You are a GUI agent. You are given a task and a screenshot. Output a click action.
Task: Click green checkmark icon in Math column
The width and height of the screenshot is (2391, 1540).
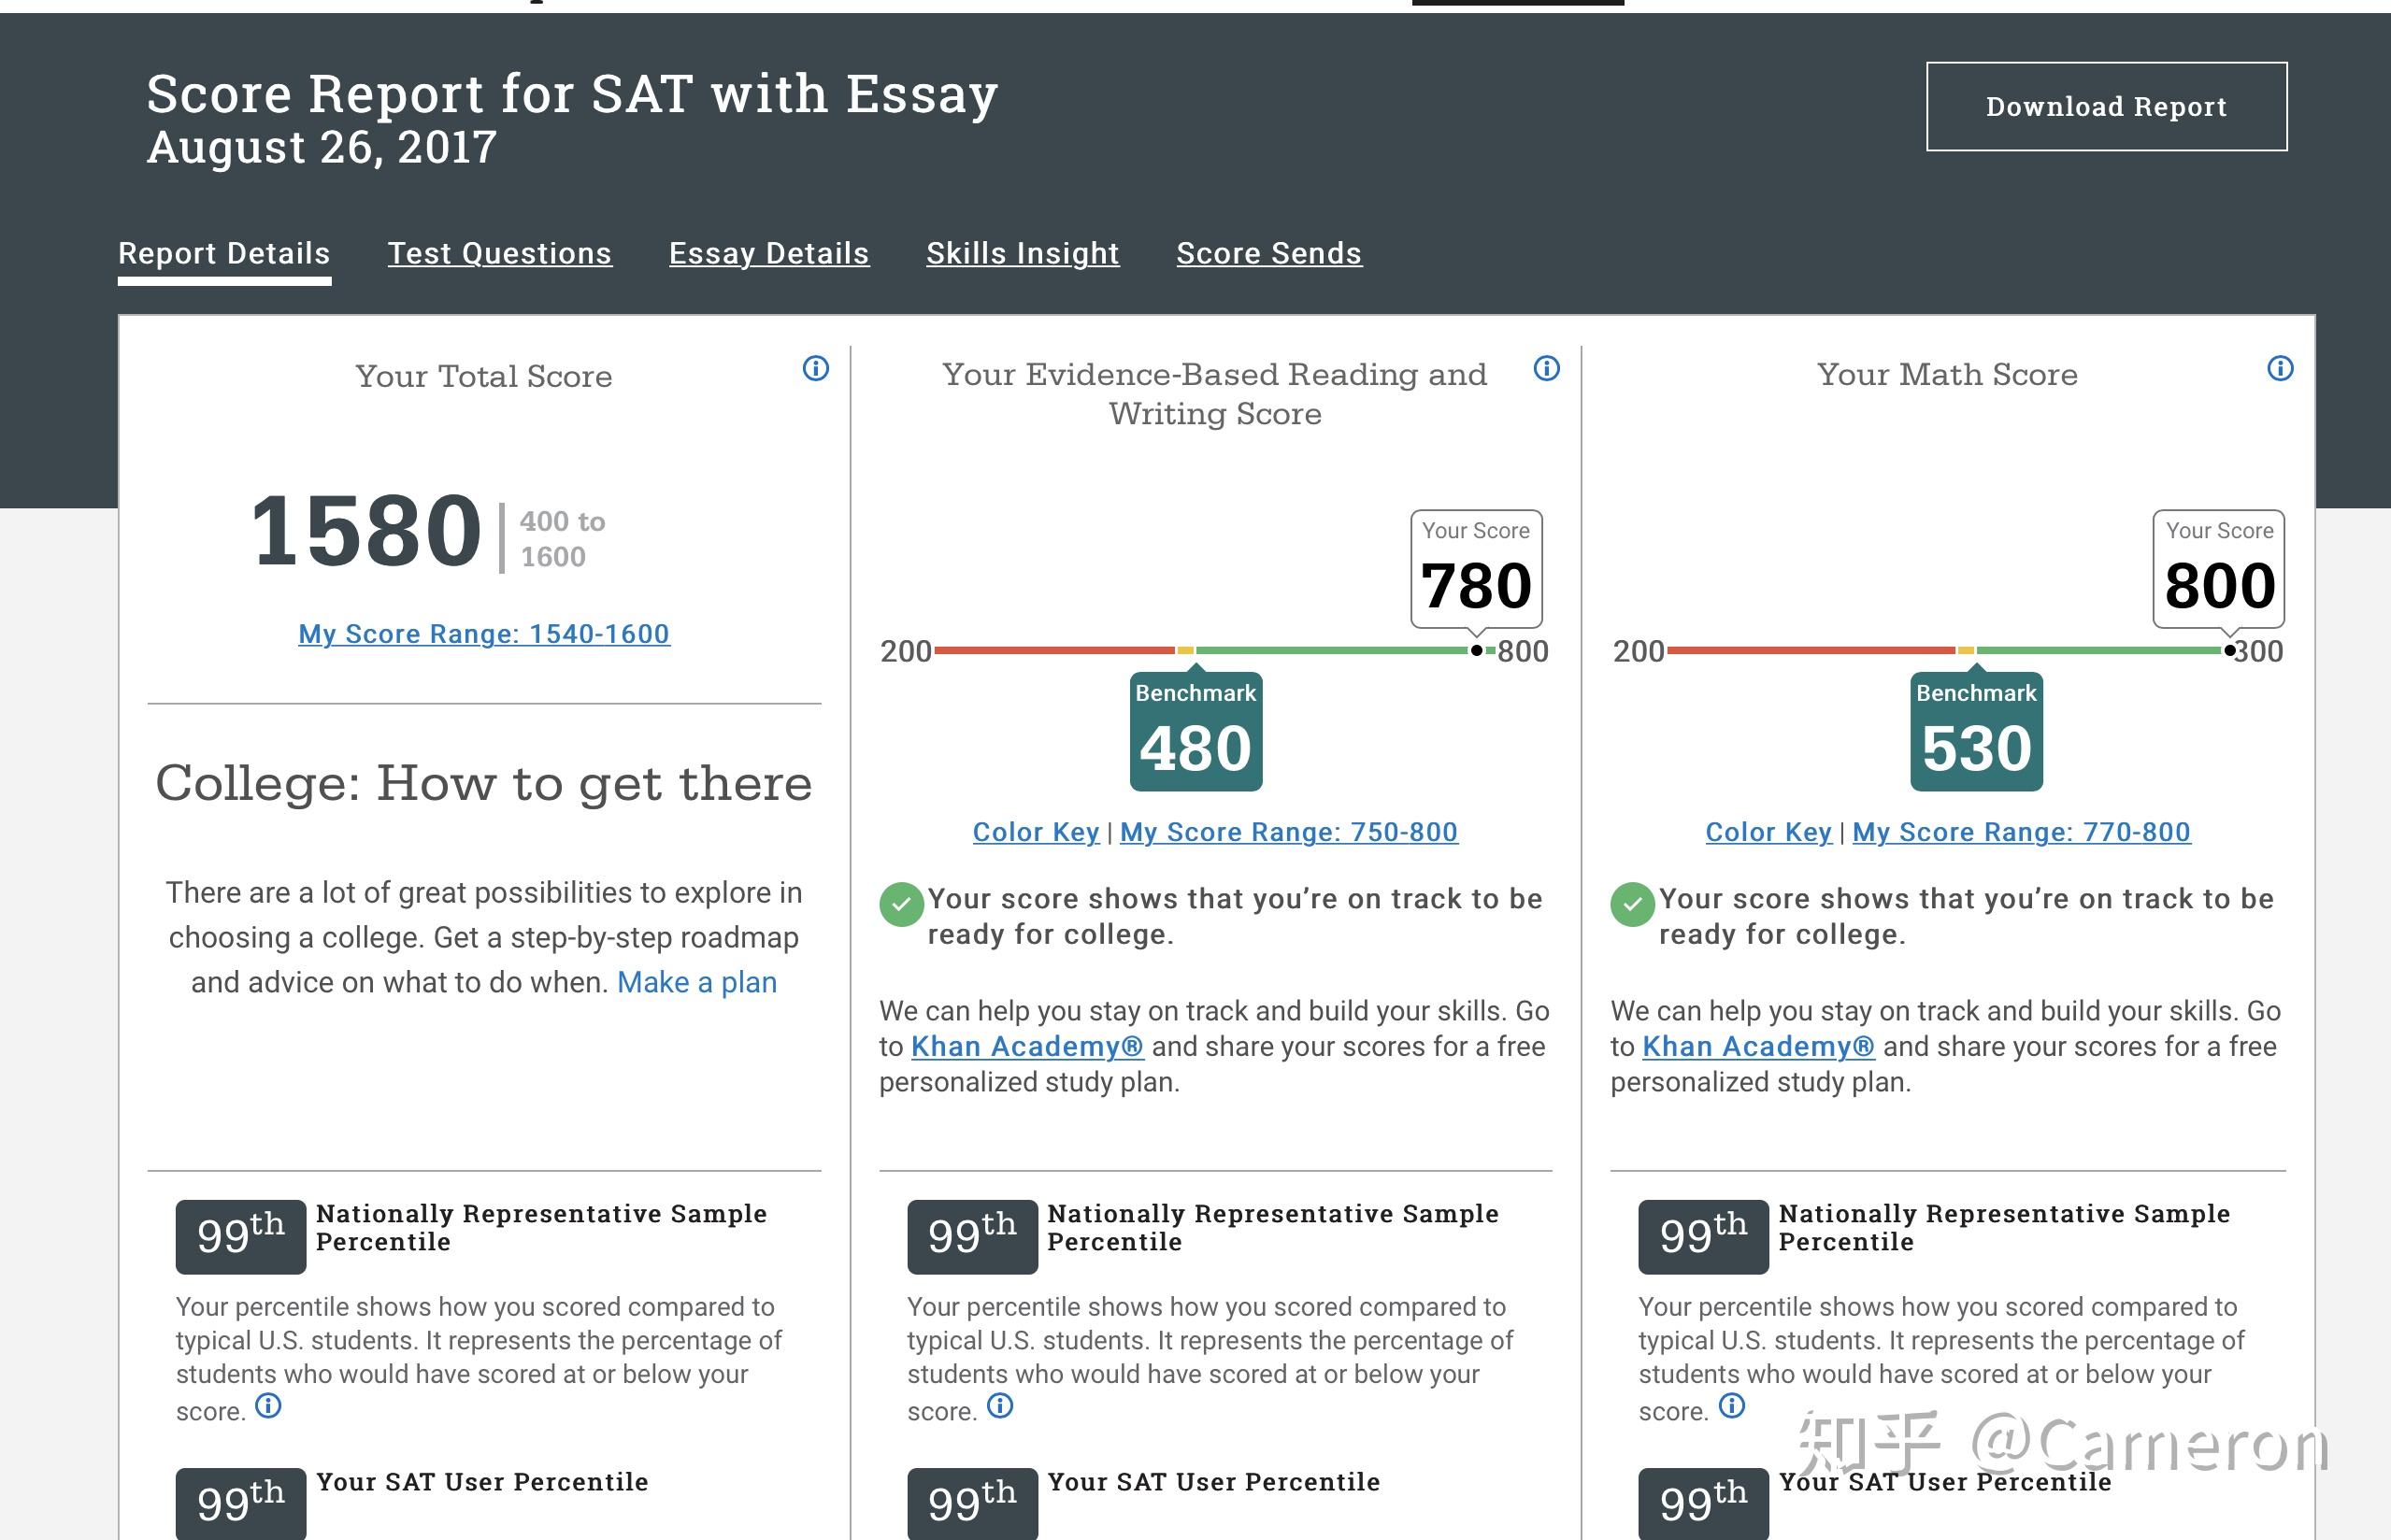[x=1632, y=905]
